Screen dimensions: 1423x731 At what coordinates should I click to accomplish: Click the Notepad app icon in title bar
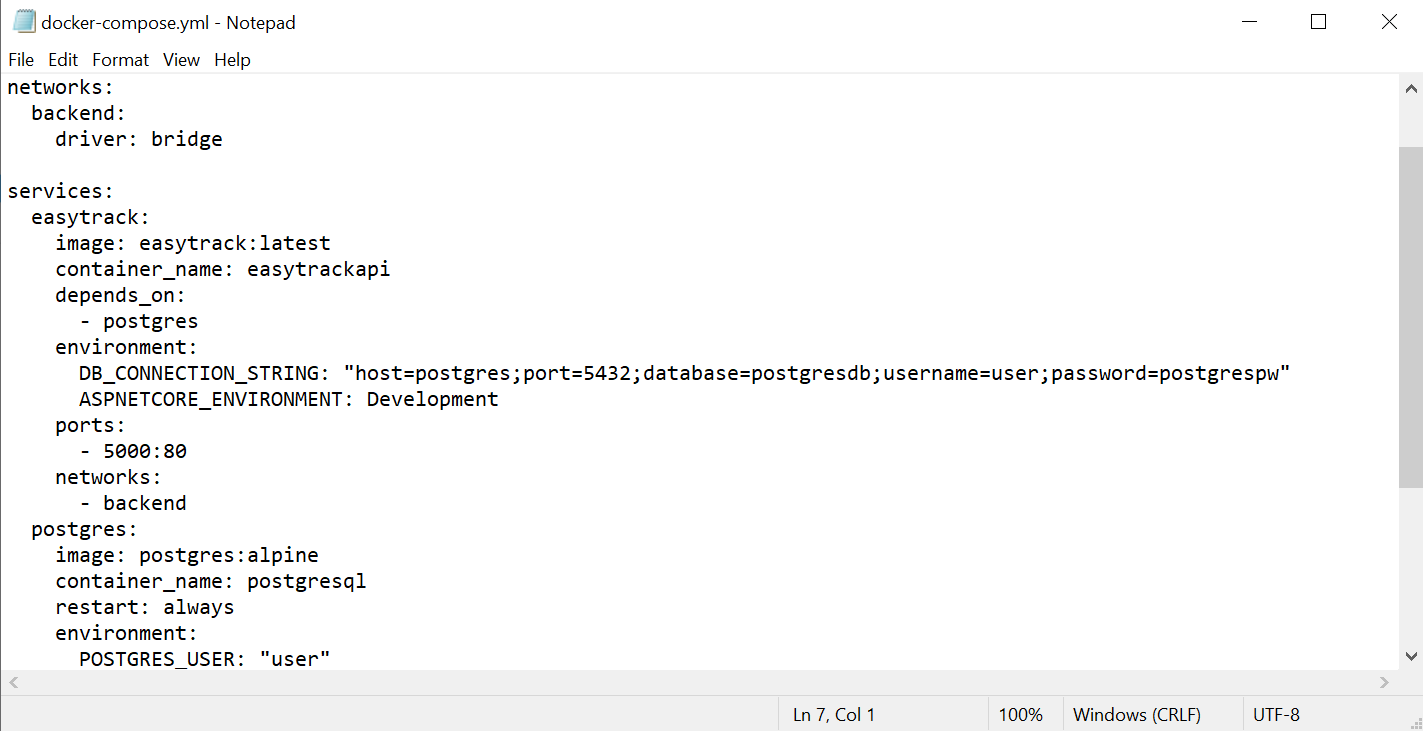pyautogui.click(x=23, y=22)
